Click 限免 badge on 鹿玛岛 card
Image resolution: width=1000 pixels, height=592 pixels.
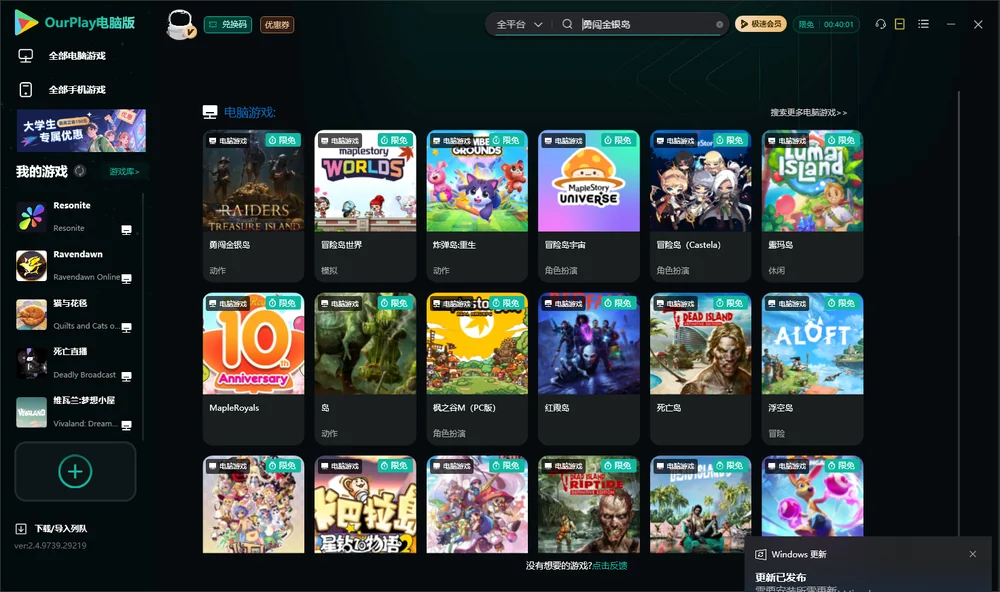842,140
